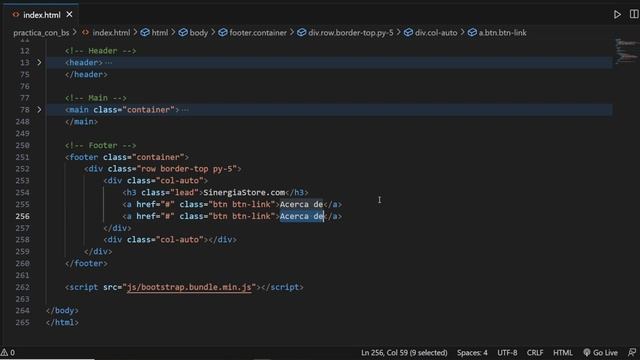Click line number 251 in the gutter

[x=22, y=157]
